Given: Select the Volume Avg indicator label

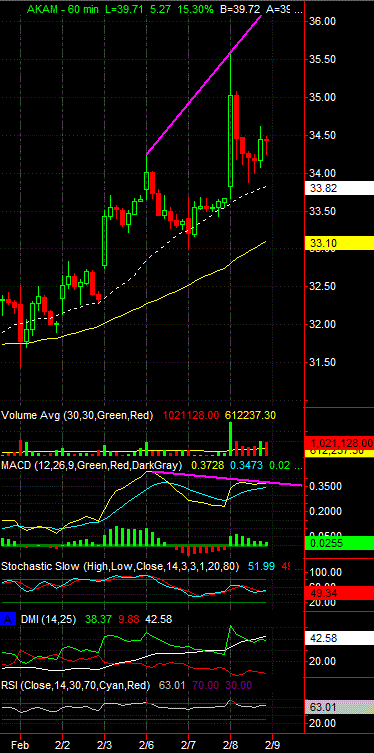Looking at the screenshot, I should pos(77,415).
